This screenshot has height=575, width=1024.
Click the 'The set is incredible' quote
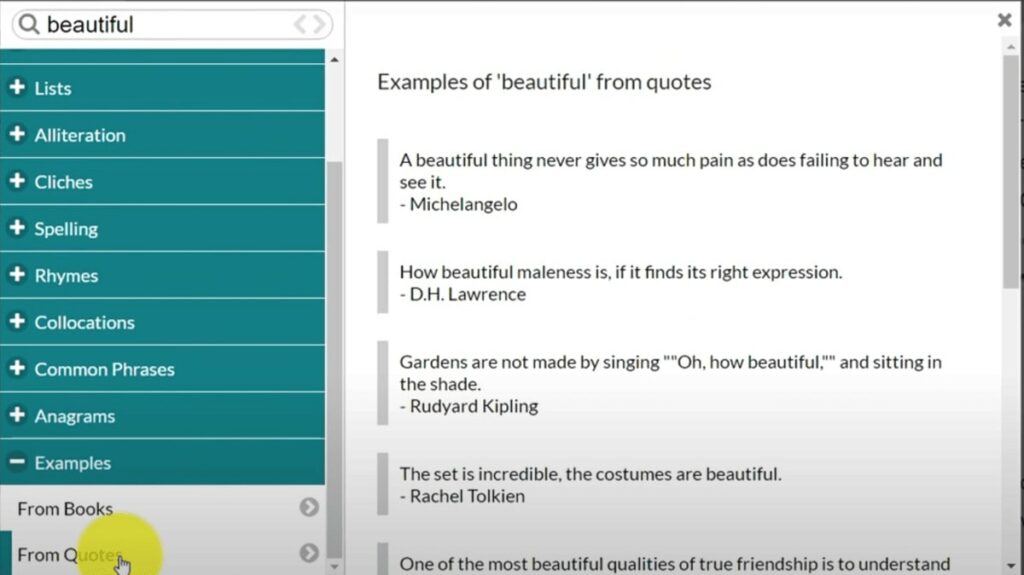coord(590,474)
